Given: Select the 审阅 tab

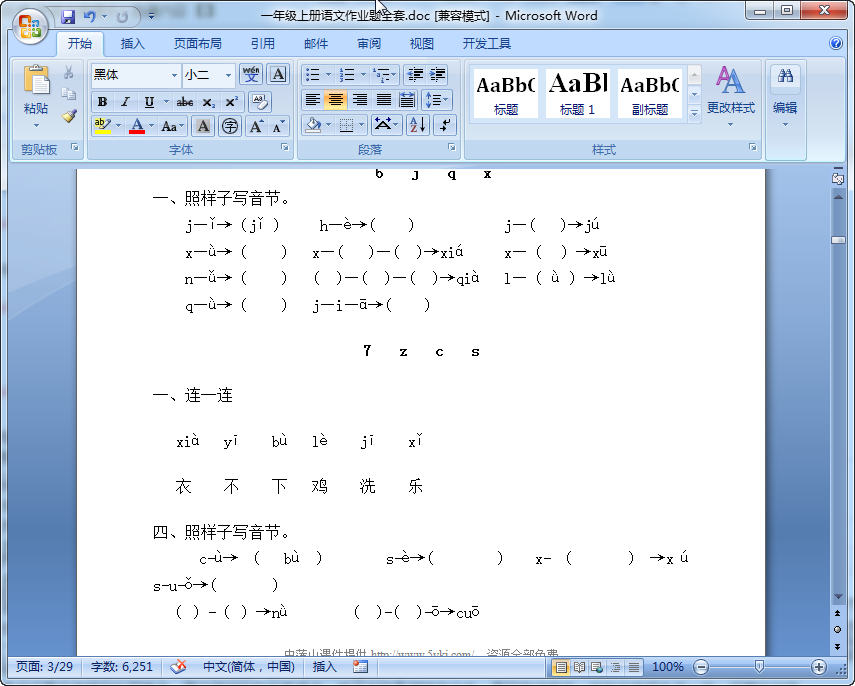Looking at the screenshot, I should (x=369, y=44).
